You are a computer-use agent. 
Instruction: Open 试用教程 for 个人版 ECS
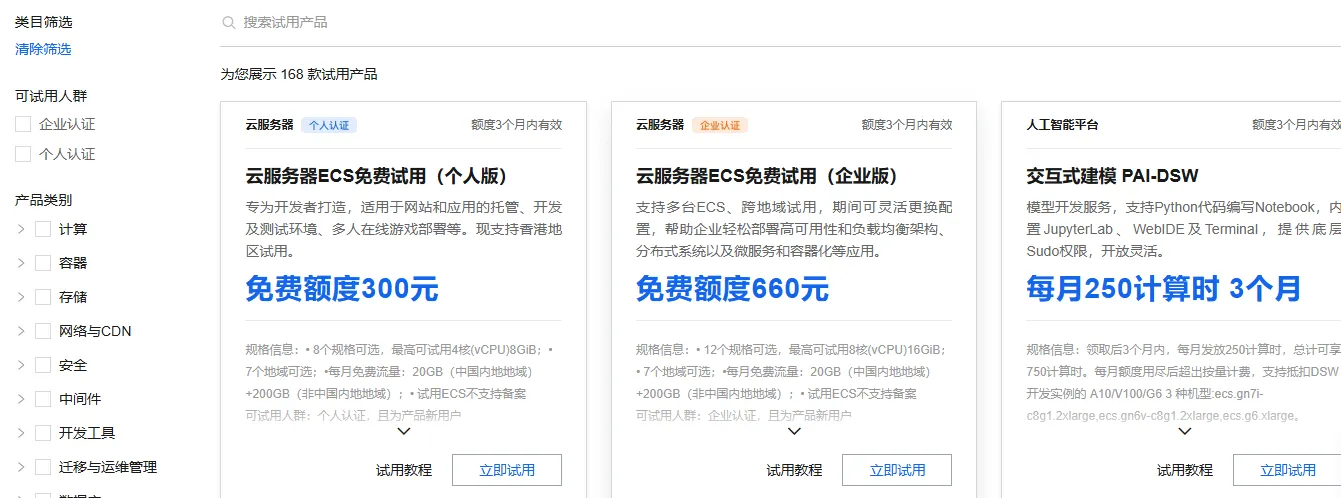(404, 470)
